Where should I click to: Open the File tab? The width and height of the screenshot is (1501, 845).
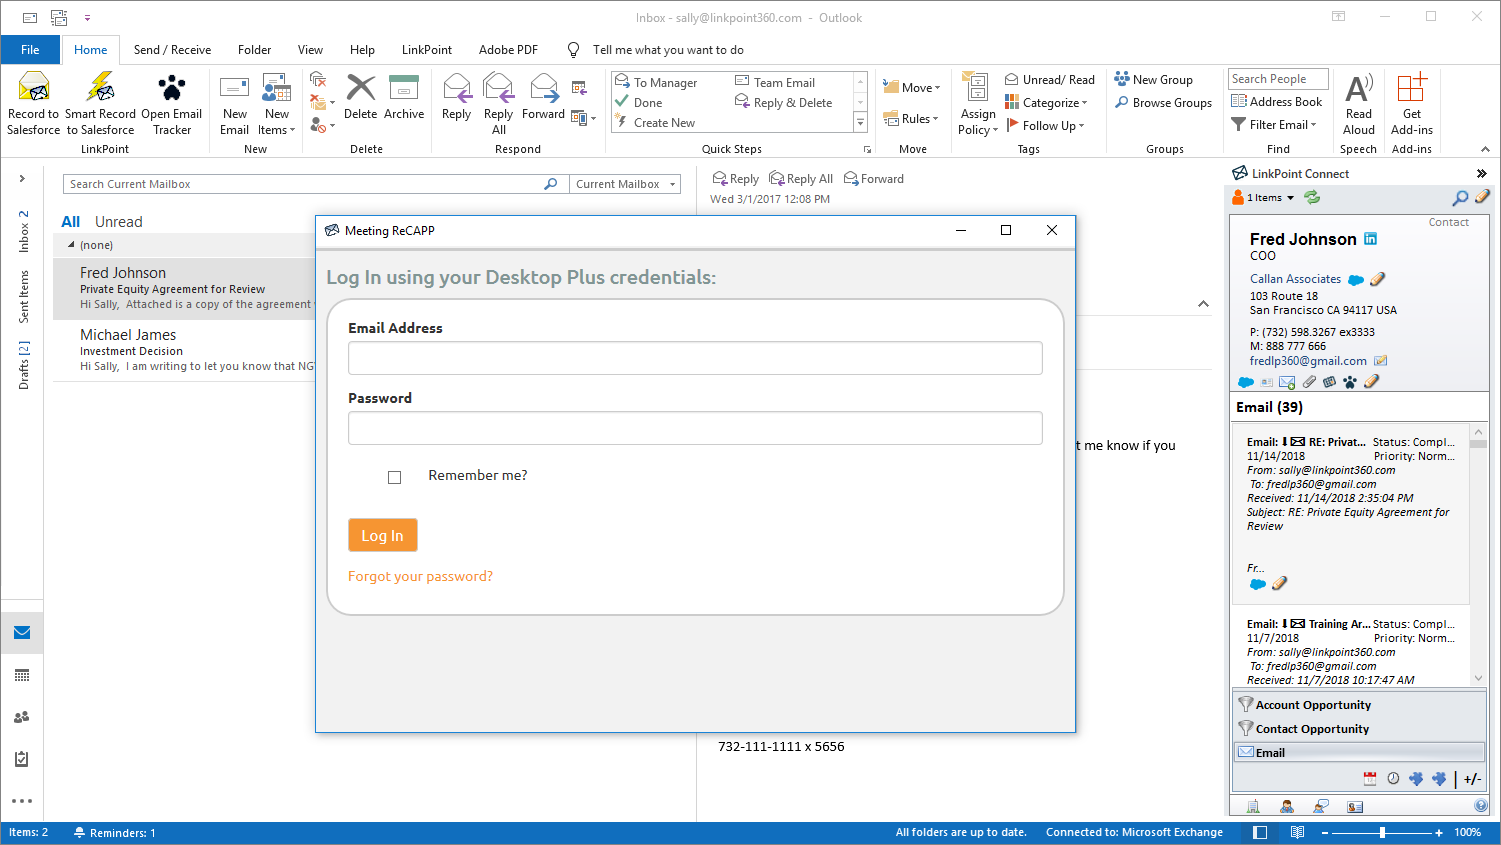tap(30, 50)
